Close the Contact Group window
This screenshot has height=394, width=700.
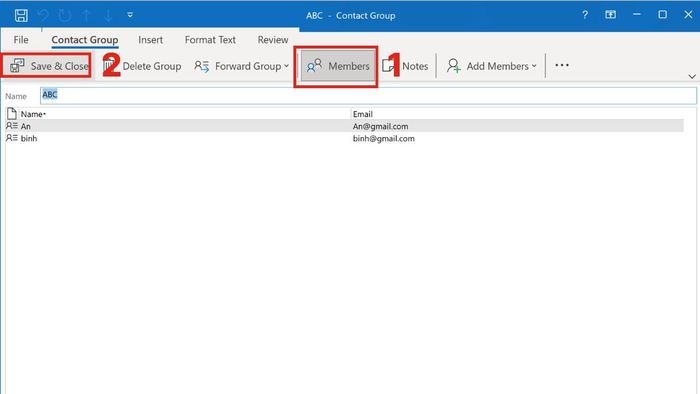[x=688, y=15]
